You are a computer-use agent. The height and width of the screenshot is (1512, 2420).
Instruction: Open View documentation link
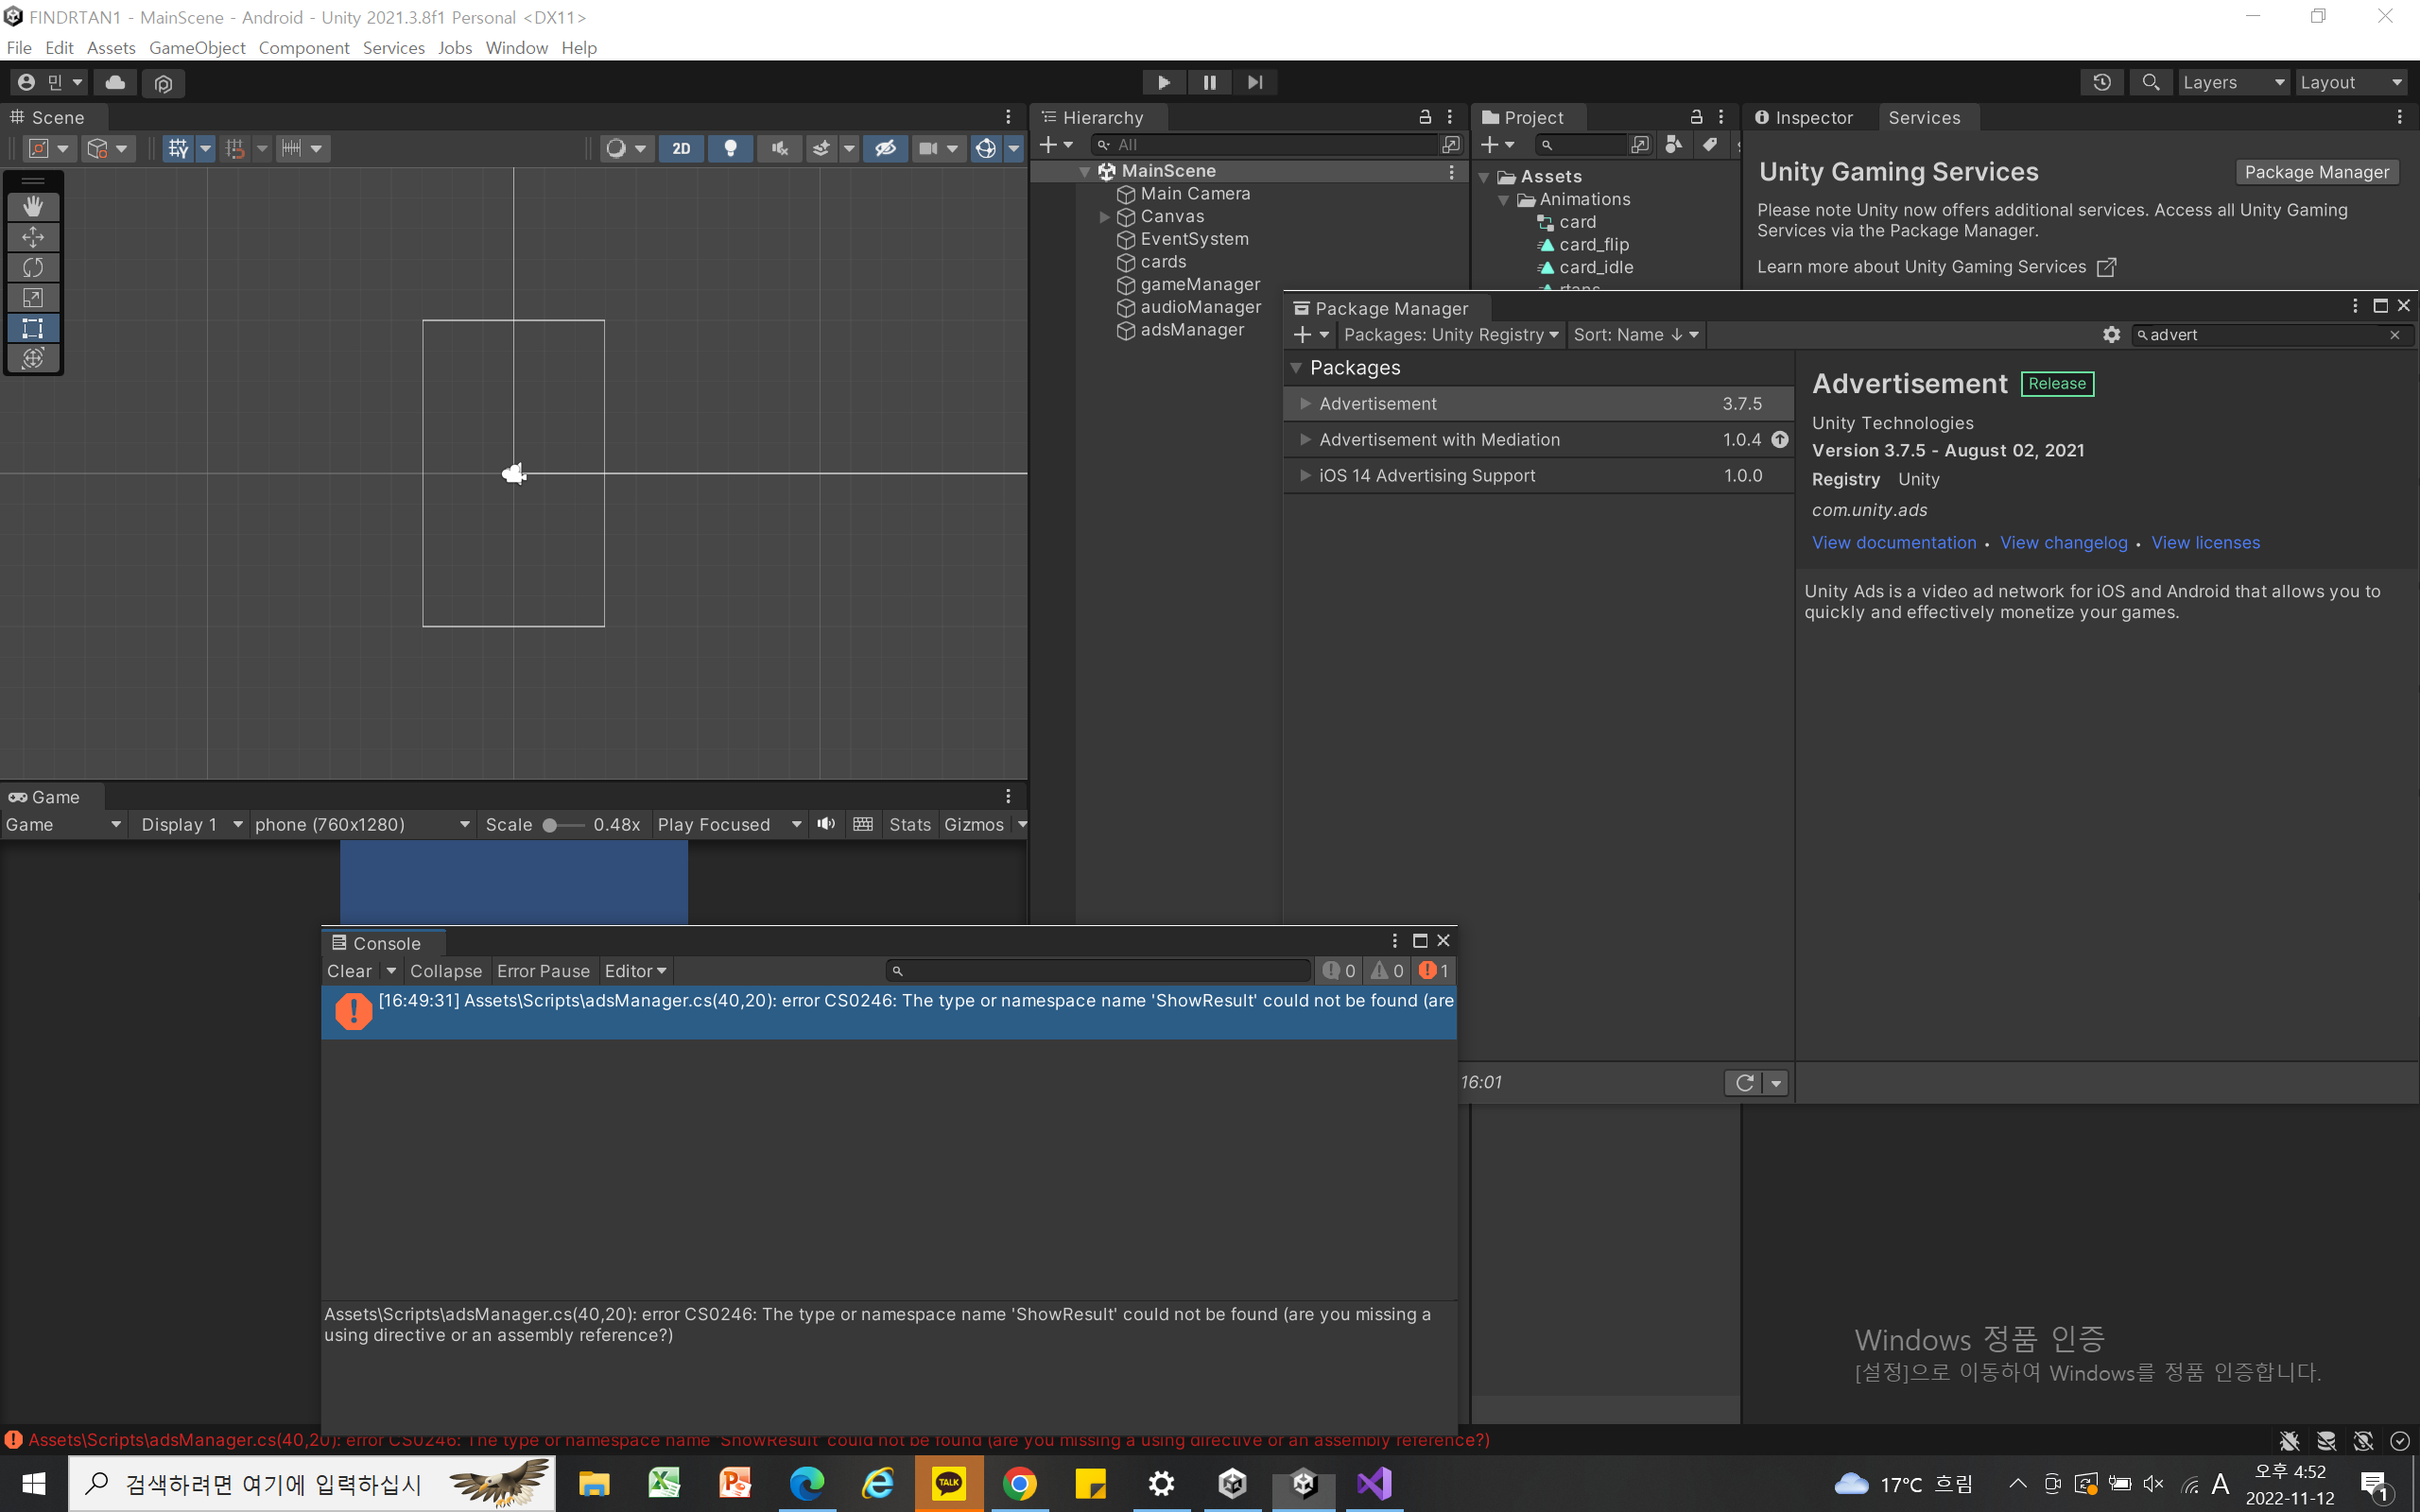1894,543
